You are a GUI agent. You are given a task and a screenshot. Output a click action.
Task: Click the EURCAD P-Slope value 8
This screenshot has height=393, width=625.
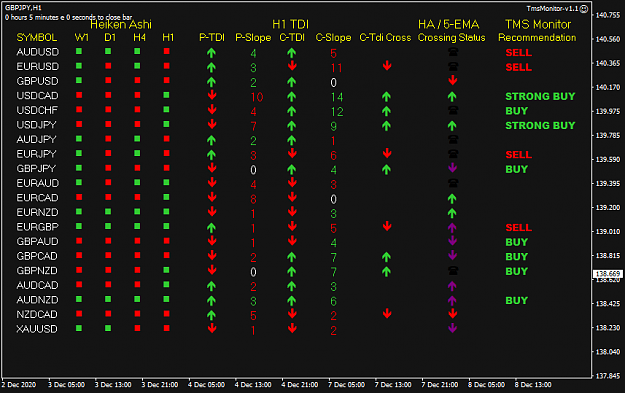pyautogui.click(x=253, y=199)
